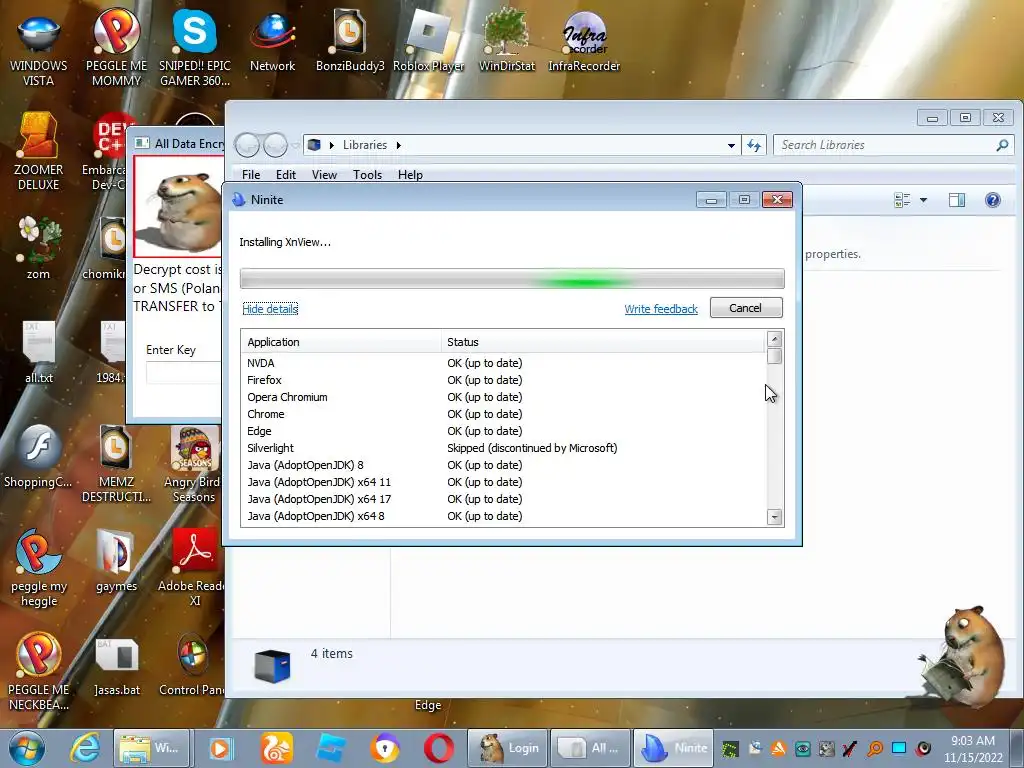Open the Help menu in Libraries window

(x=410, y=175)
